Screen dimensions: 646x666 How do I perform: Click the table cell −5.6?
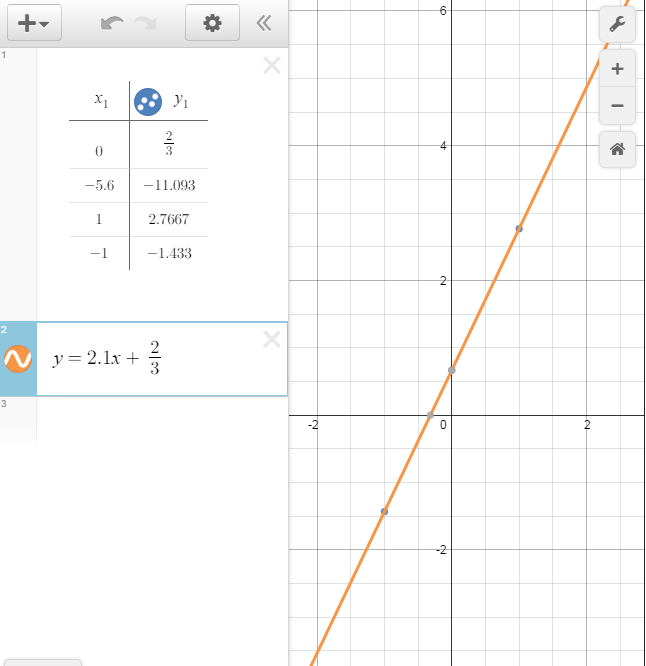[99, 186]
